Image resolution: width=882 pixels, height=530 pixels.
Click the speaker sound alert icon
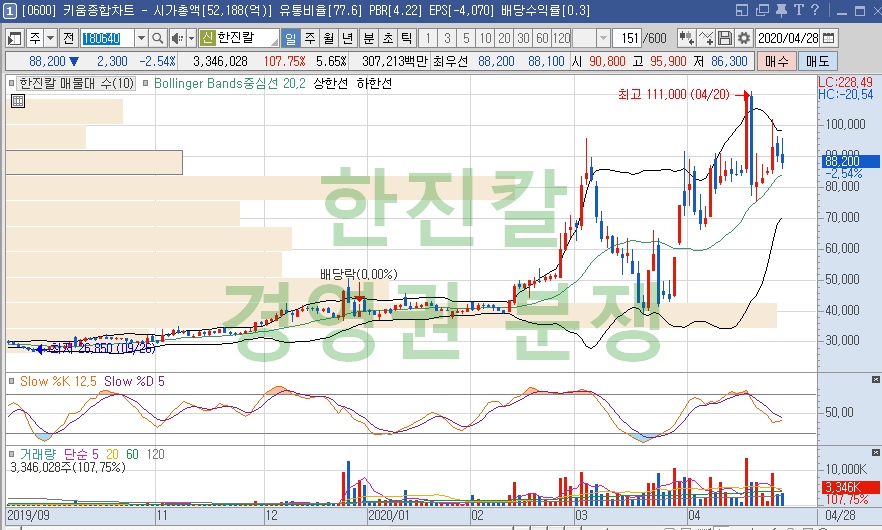pos(177,38)
